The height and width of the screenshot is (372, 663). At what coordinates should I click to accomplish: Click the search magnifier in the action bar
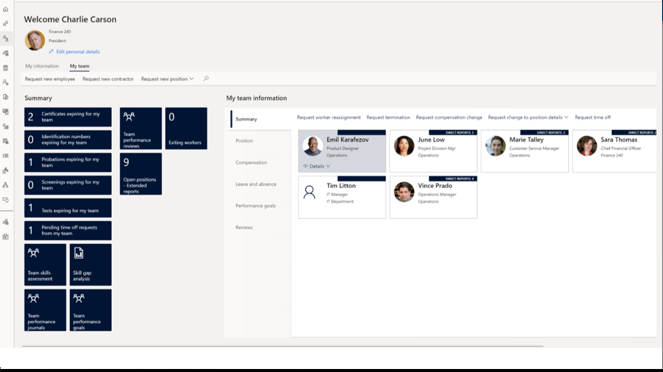click(x=206, y=79)
